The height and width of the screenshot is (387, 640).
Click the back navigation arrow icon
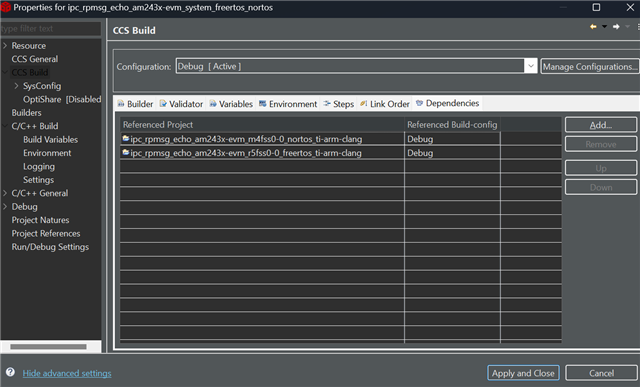coord(593,27)
